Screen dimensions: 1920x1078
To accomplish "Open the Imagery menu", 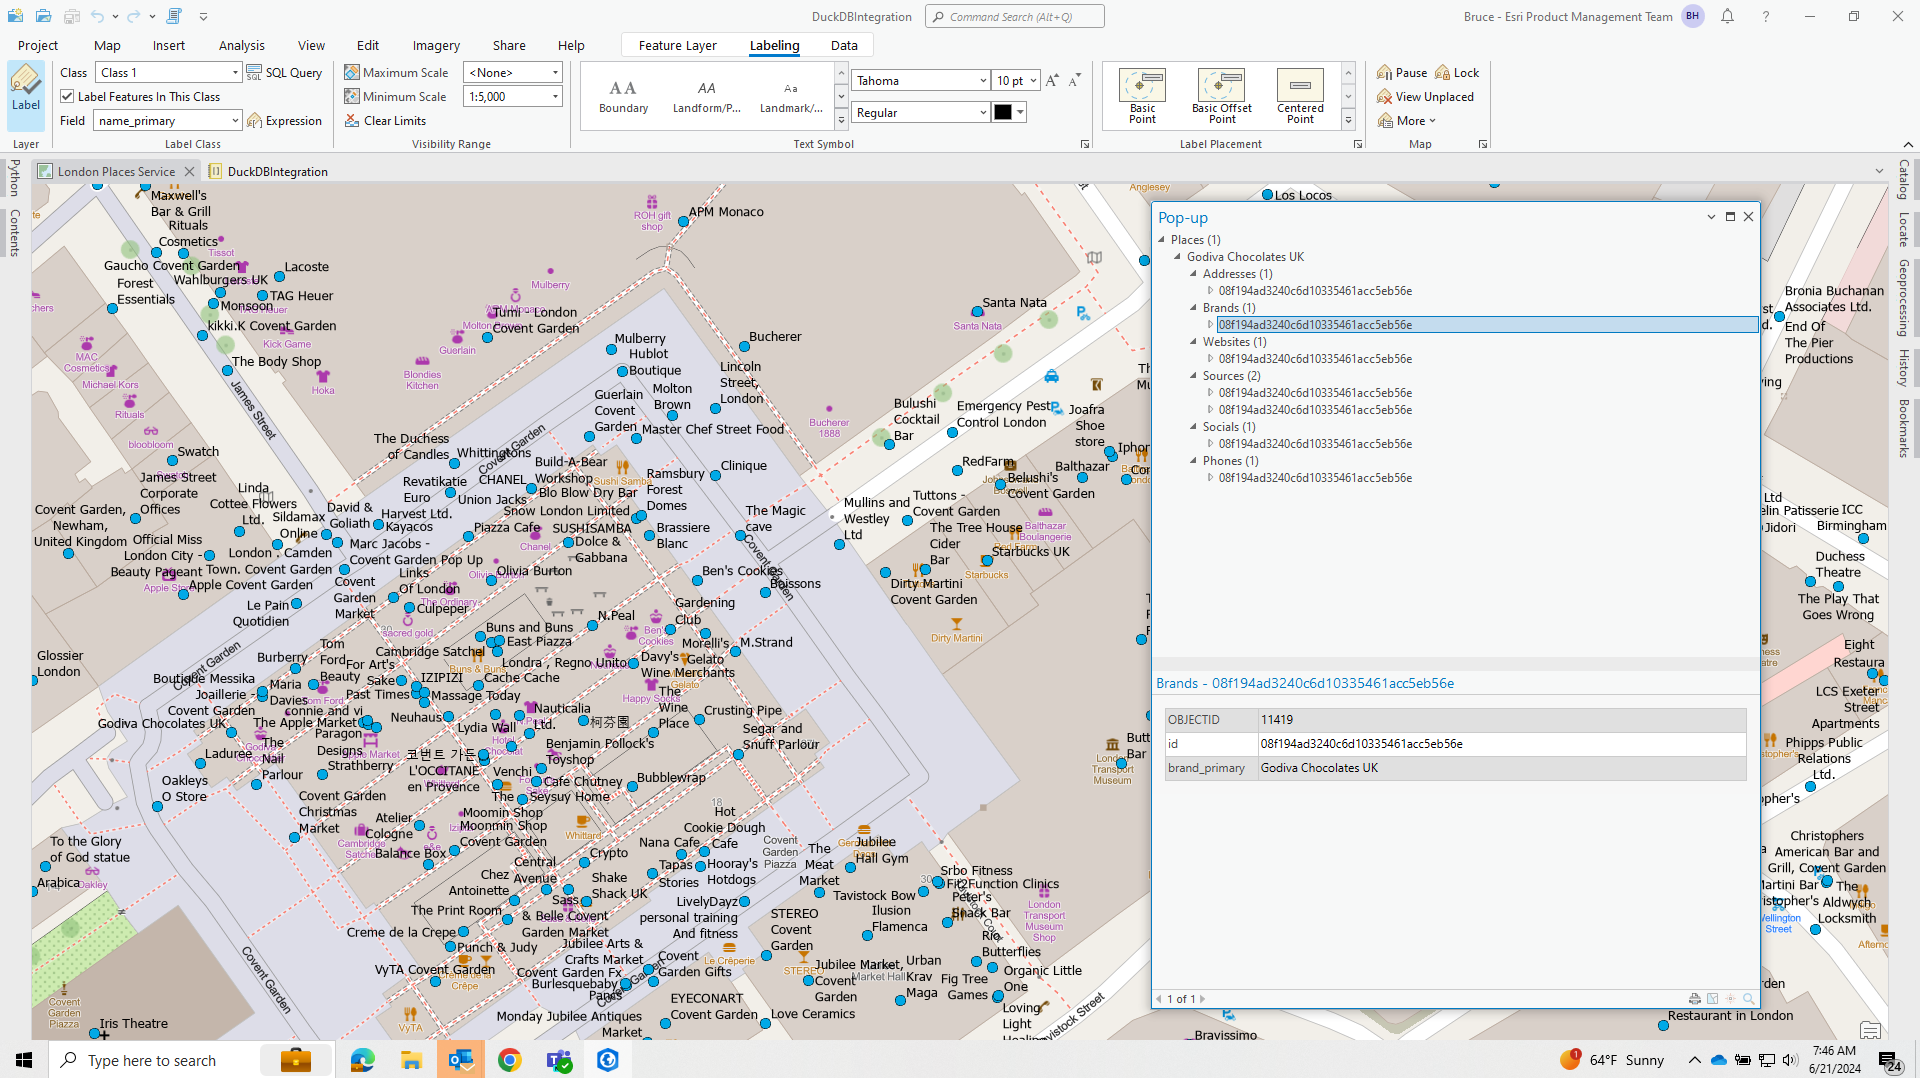I will pos(435,45).
